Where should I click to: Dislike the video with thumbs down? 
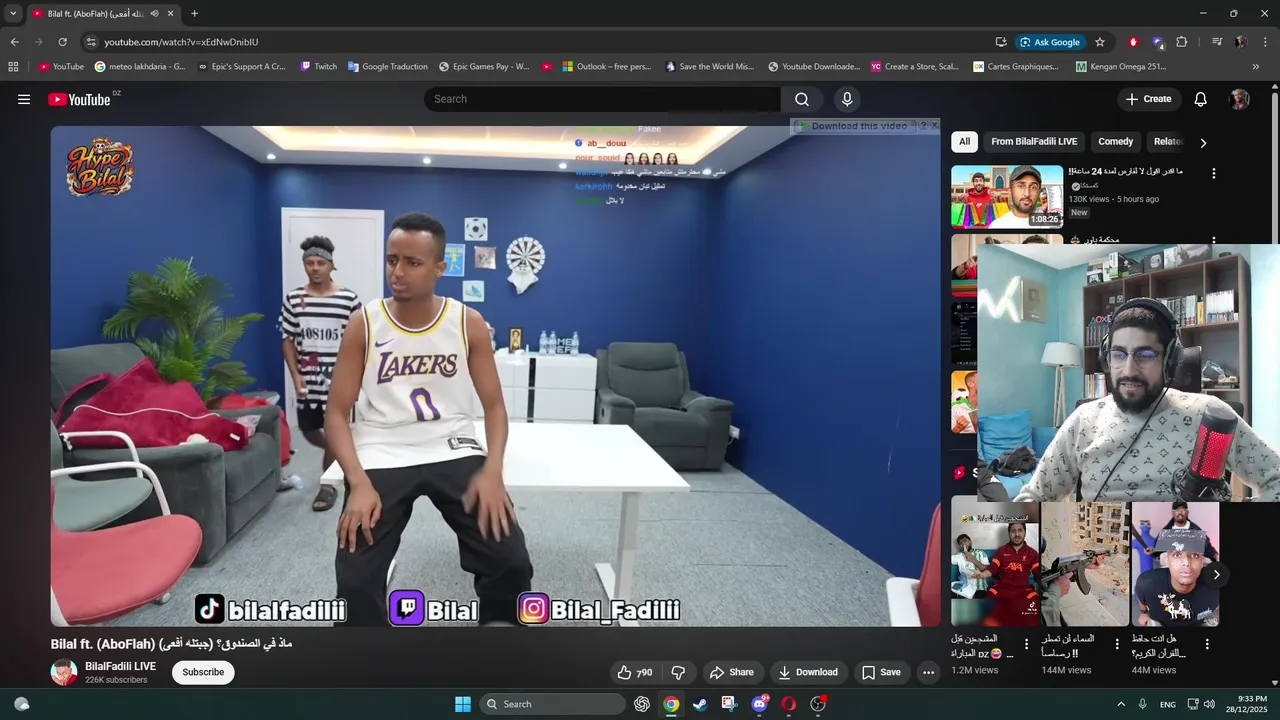pos(678,672)
